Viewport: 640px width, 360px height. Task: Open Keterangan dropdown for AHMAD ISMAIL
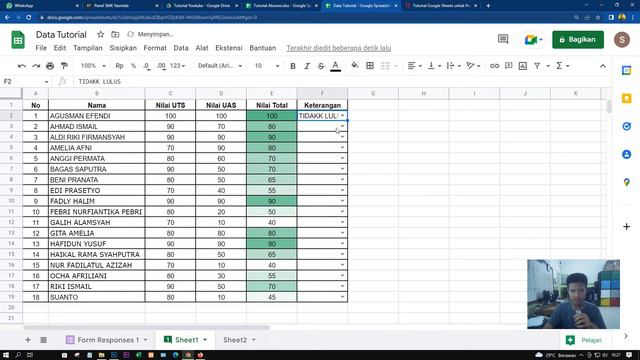click(342, 126)
